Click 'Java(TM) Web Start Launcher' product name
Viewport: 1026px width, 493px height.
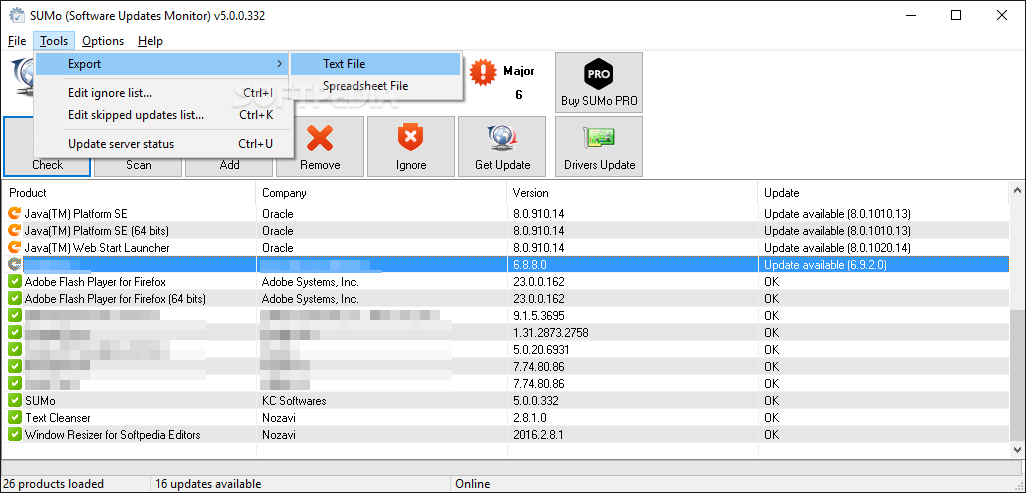click(97, 247)
